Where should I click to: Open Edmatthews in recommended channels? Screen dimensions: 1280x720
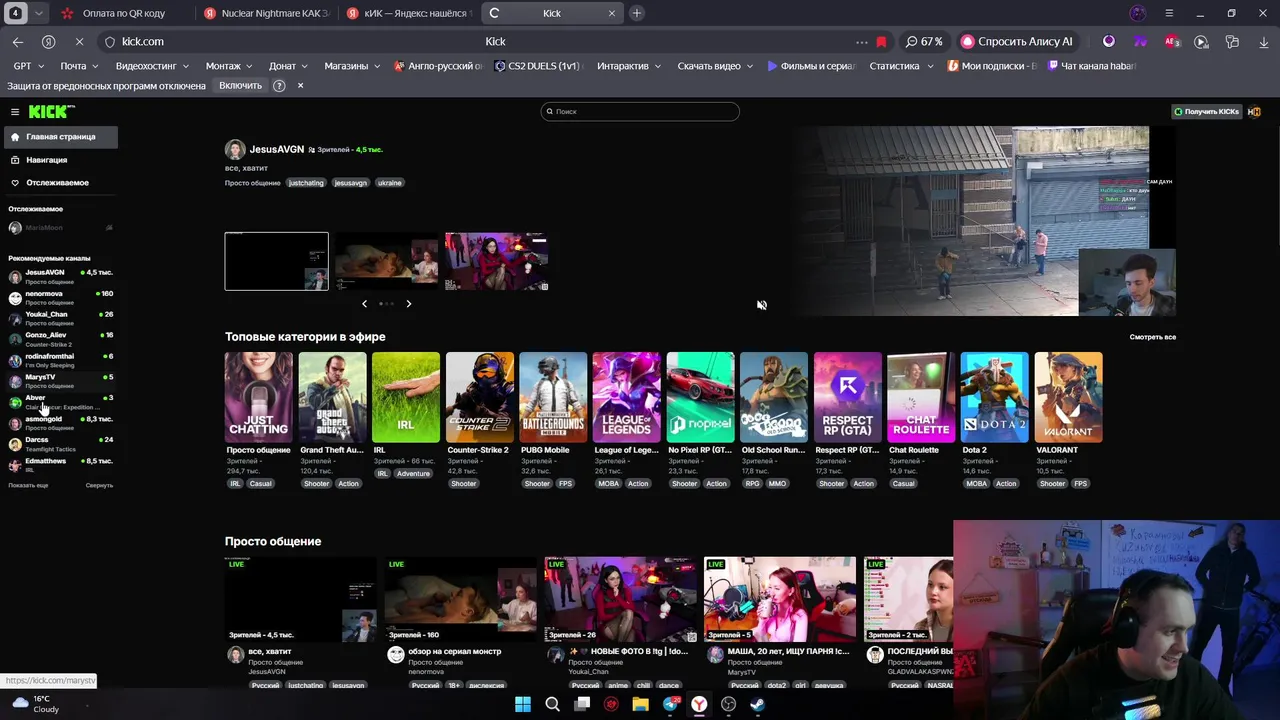tap(60, 465)
